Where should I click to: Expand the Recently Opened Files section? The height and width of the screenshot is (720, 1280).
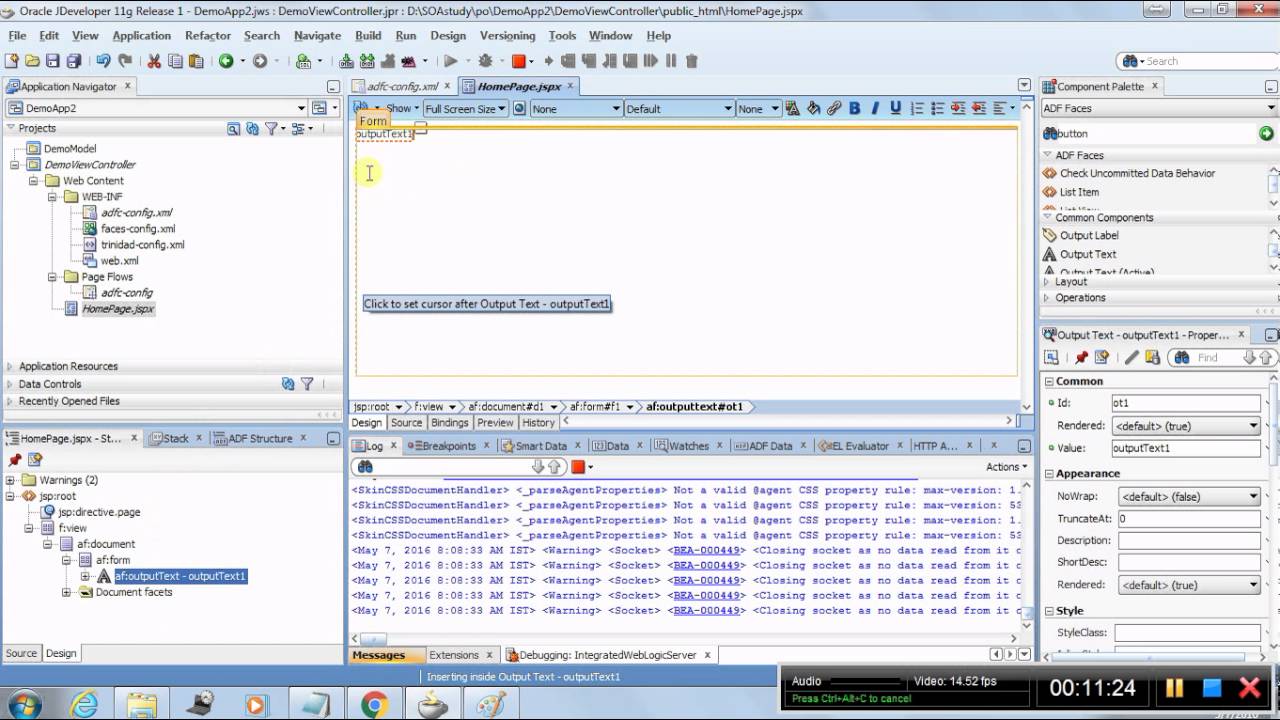coord(11,401)
